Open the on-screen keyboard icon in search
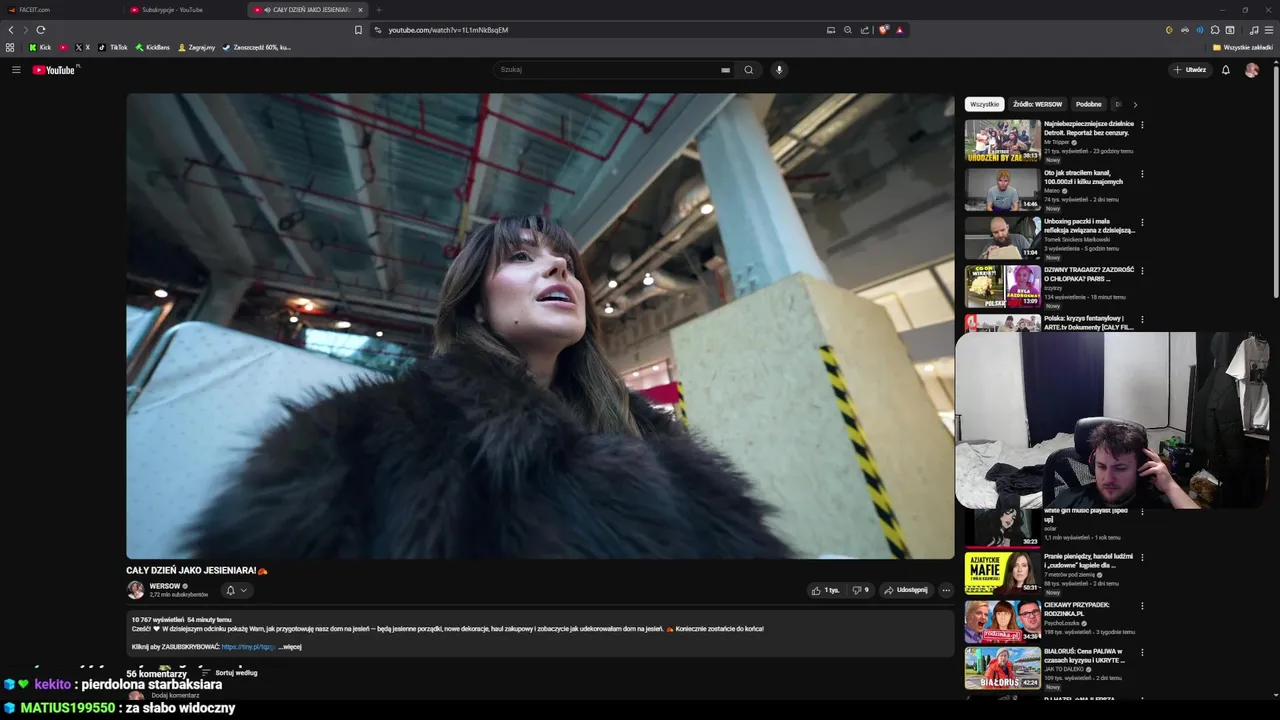This screenshot has height=720, width=1280. [725, 70]
